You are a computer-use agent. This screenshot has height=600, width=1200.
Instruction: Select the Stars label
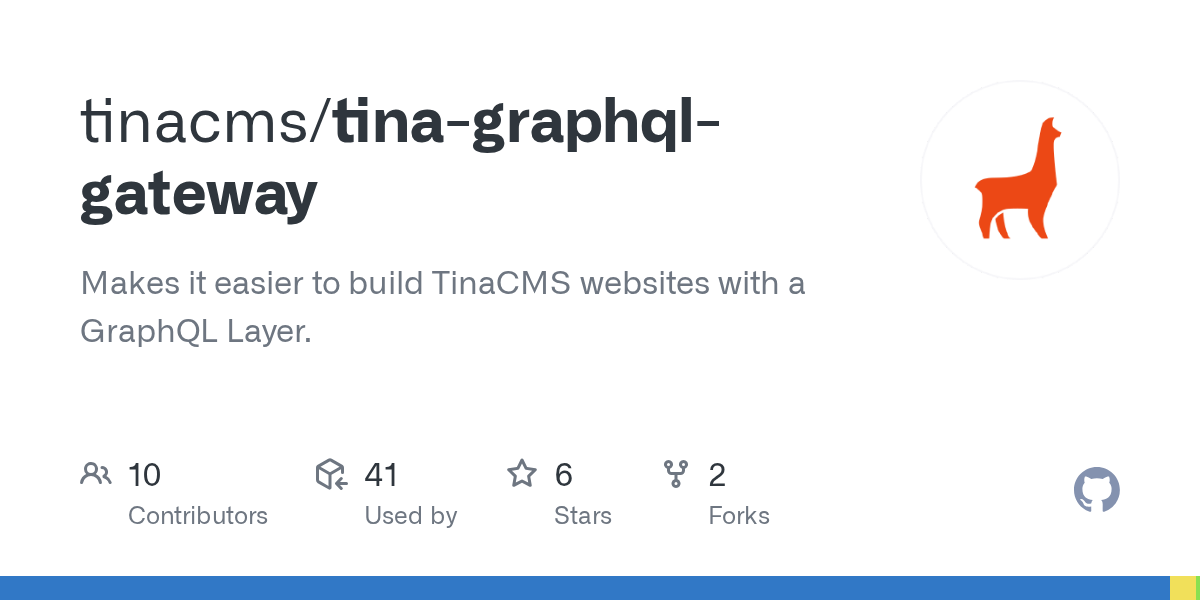(583, 516)
